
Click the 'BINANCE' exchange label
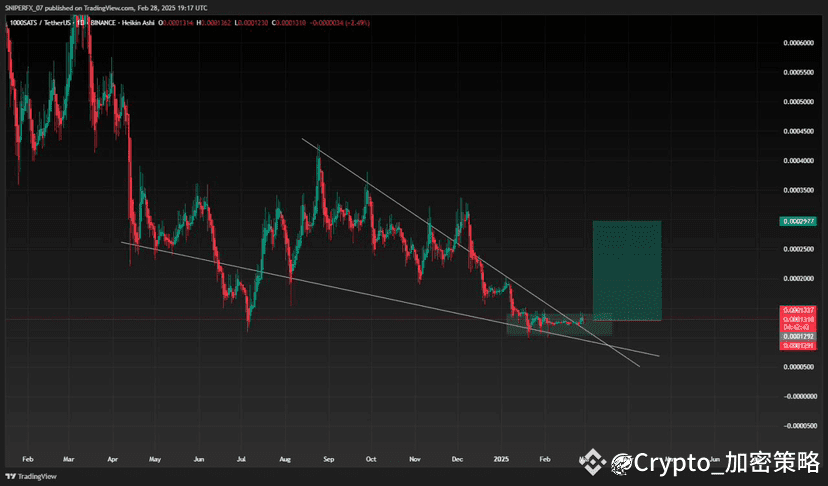pos(103,23)
